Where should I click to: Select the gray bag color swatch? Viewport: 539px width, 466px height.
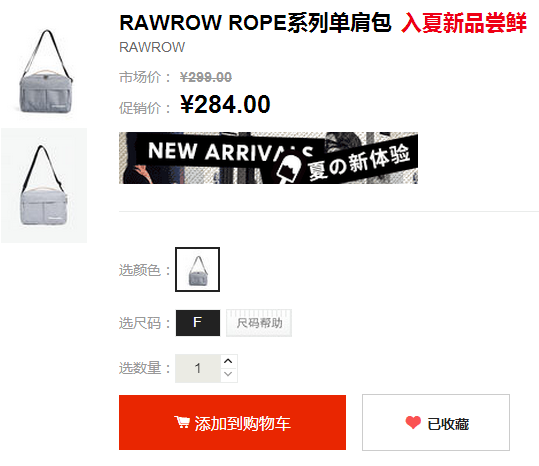[x=197, y=269]
